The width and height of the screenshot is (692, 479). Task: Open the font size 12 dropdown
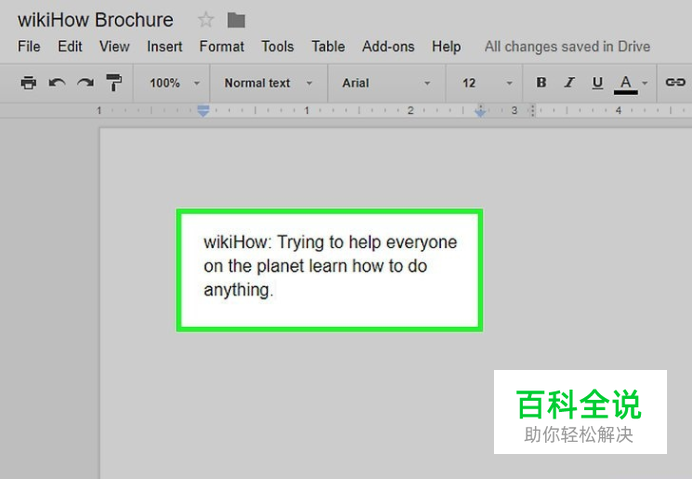click(487, 83)
